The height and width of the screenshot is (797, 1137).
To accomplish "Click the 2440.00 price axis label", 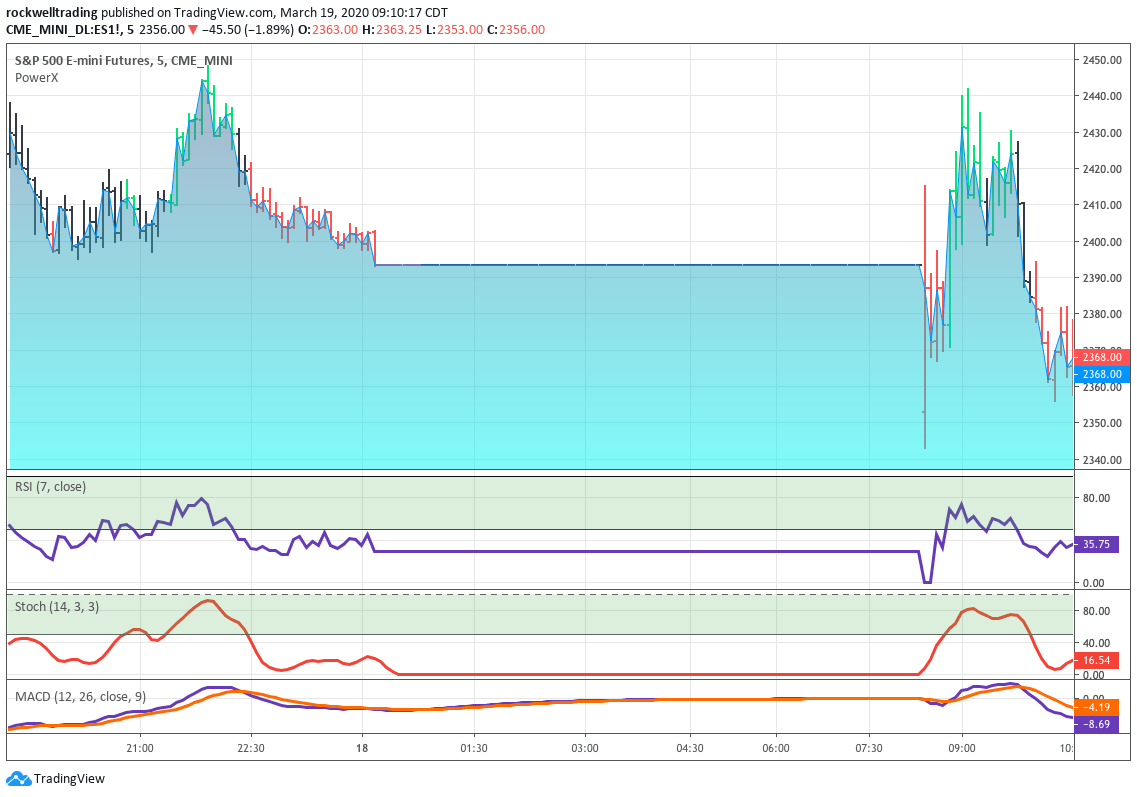I will click(1102, 96).
